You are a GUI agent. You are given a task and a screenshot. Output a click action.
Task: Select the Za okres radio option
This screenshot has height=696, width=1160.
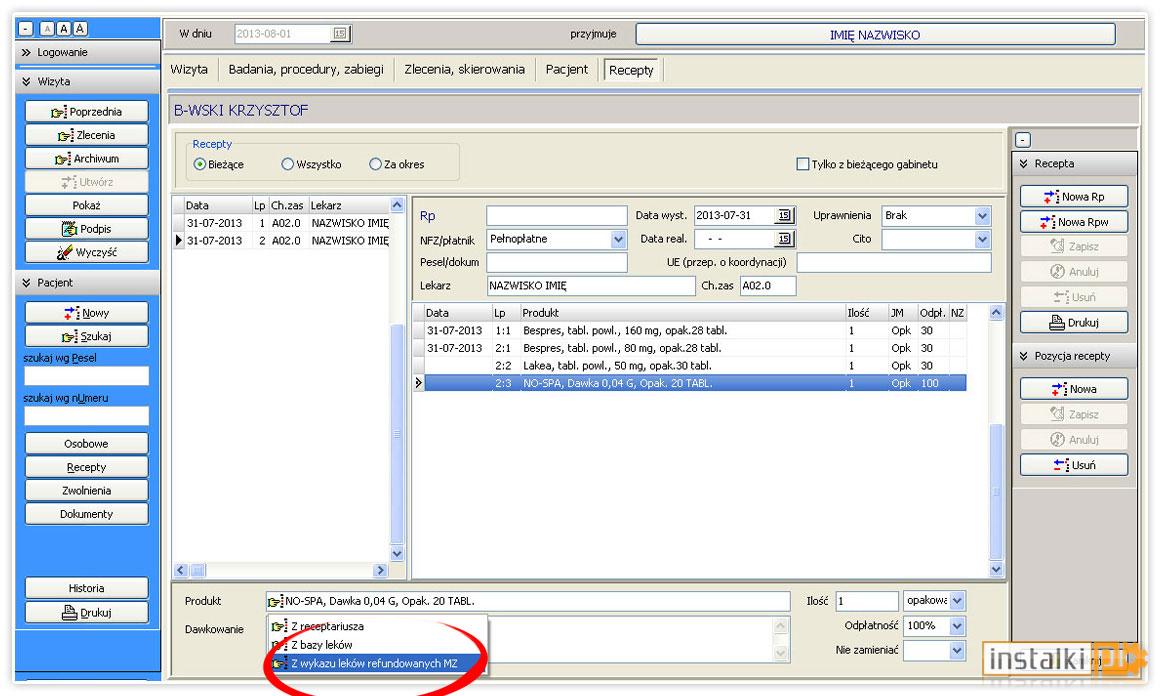[x=375, y=164]
